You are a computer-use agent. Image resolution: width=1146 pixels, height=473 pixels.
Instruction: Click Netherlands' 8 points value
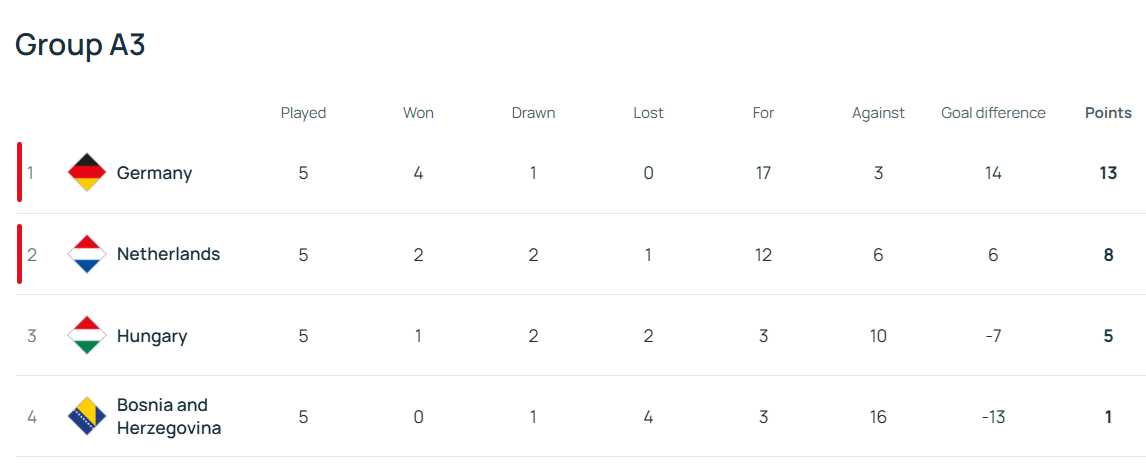[1108, 254]
